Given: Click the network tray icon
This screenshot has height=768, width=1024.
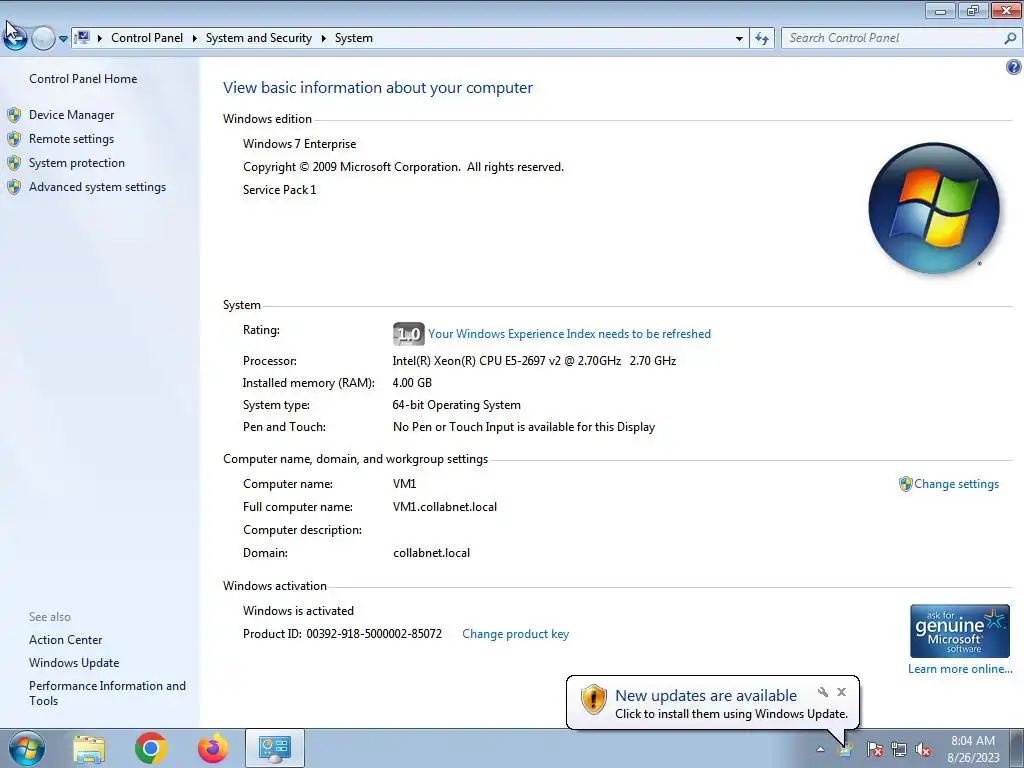Looking at the screenshot, I should (899, 750).
